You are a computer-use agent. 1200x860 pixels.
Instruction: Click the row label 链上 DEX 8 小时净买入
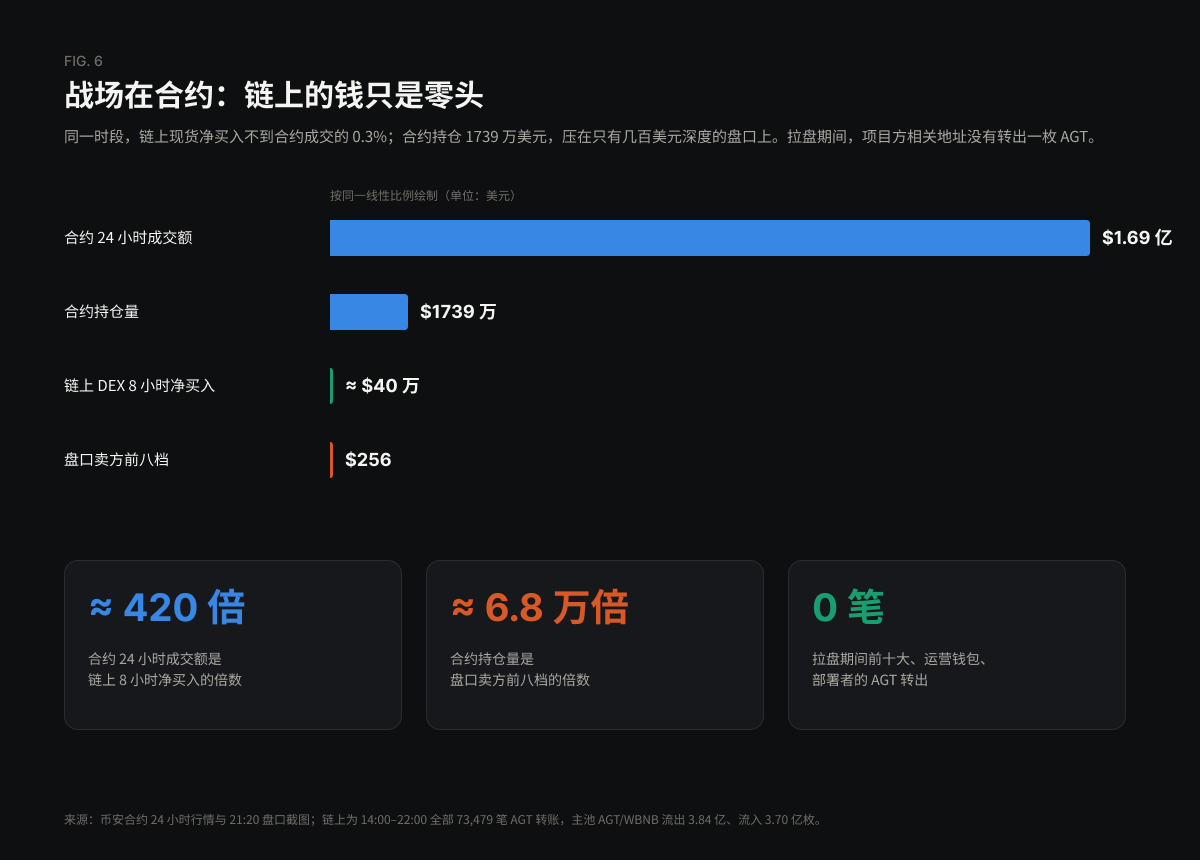click(140, 386)
